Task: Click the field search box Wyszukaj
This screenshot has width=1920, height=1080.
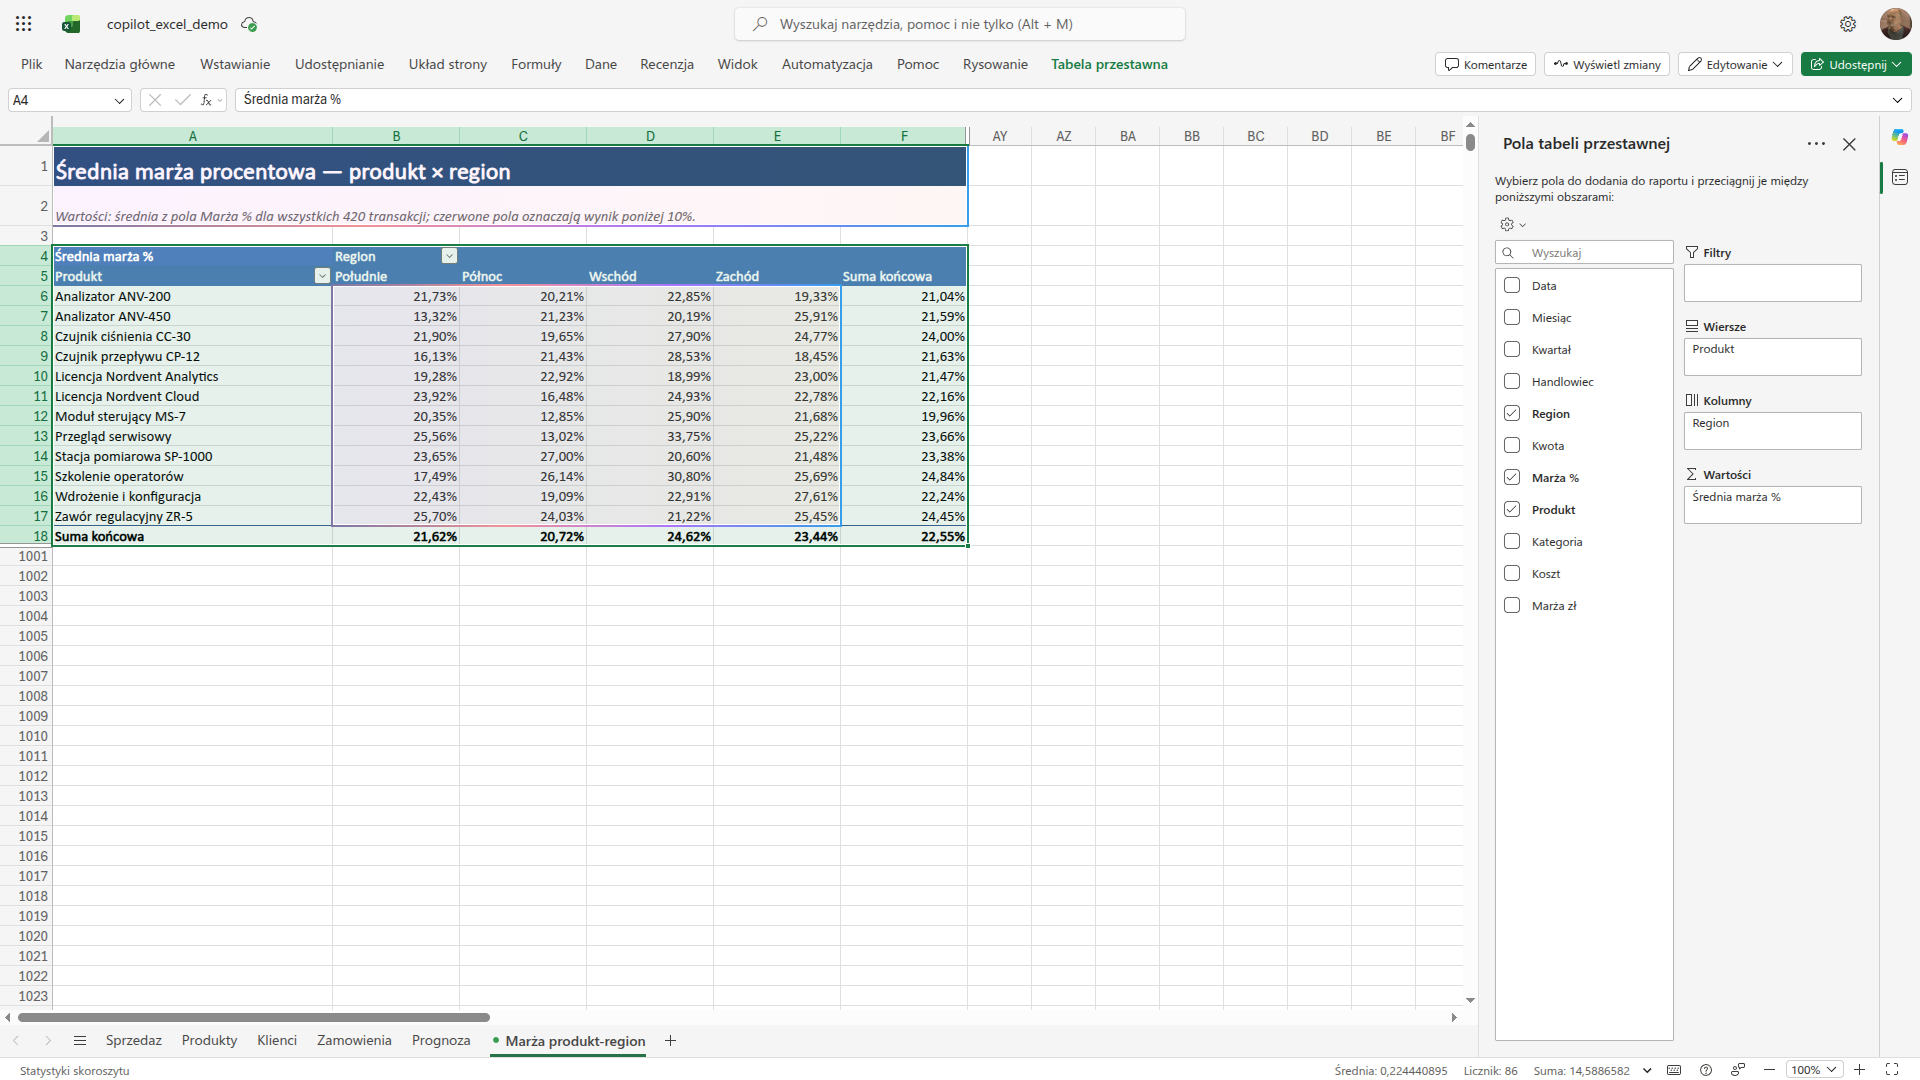Action: 1584,253
